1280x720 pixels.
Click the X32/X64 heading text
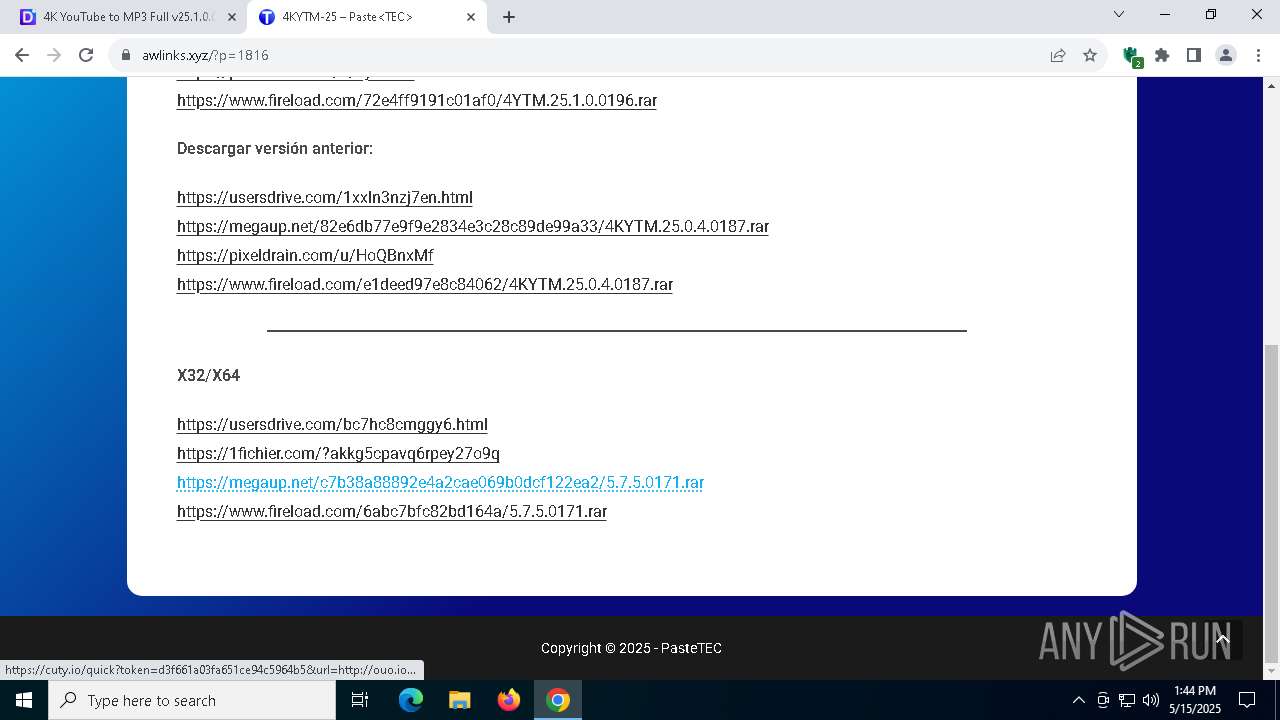[x=208, y=375]
